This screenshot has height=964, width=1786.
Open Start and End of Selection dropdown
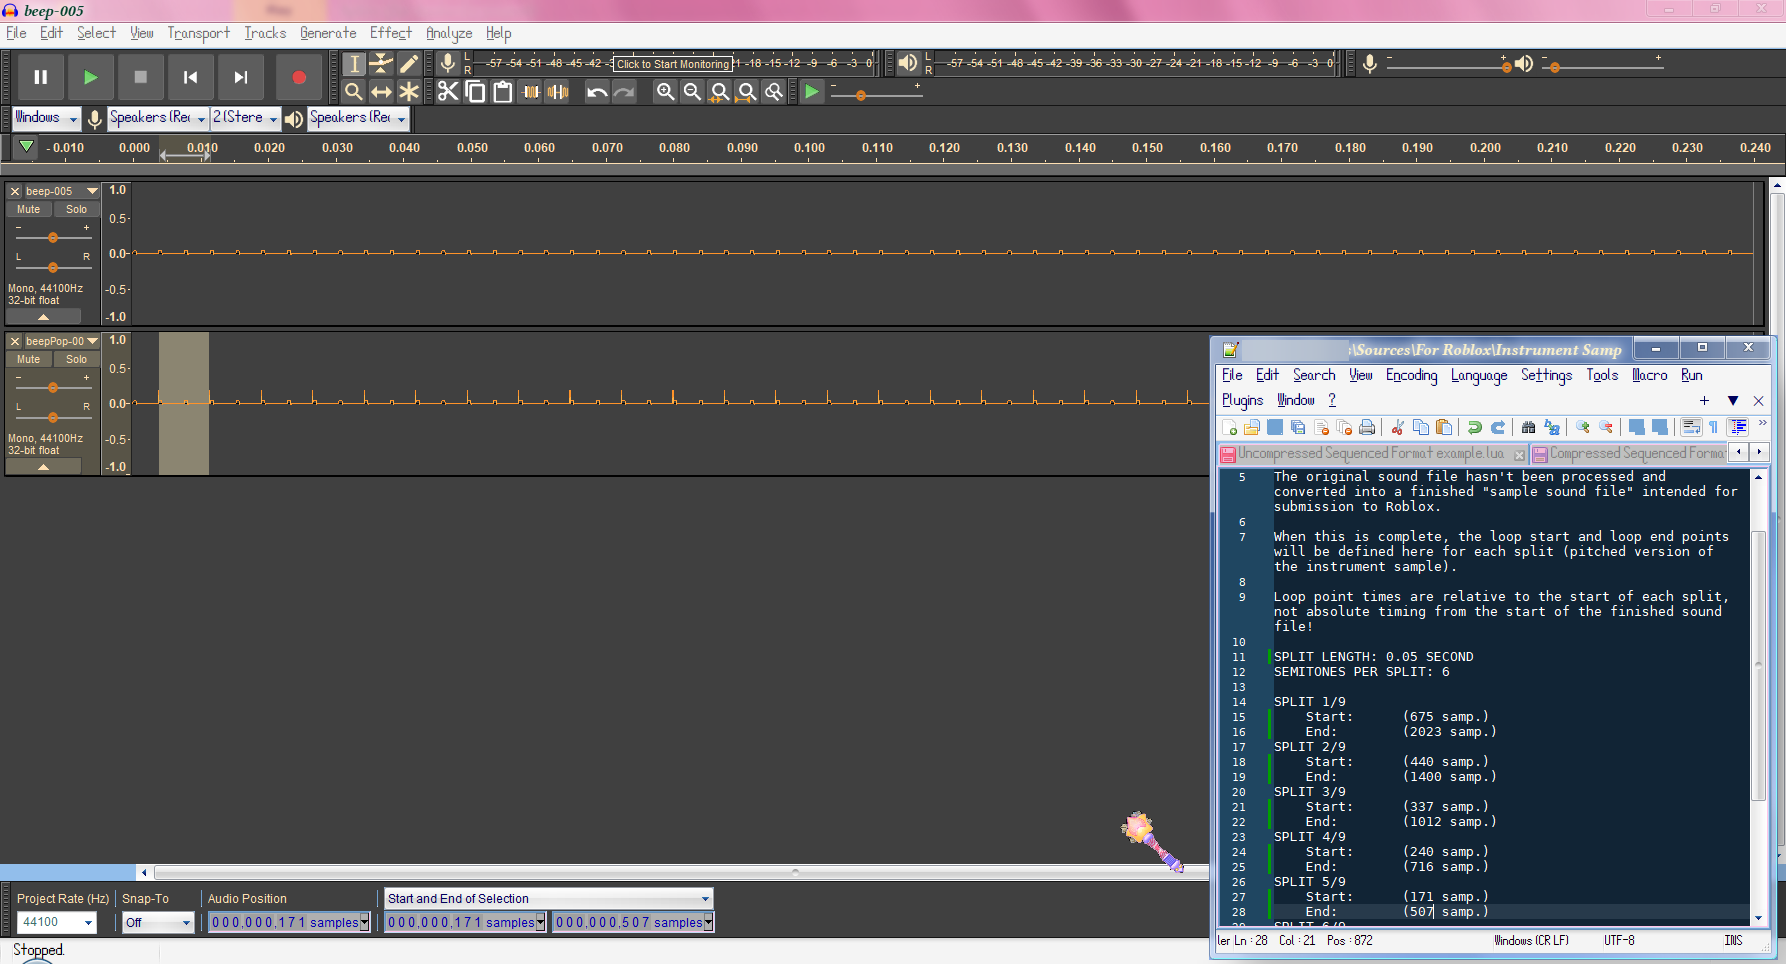click(x=548, y=899)
